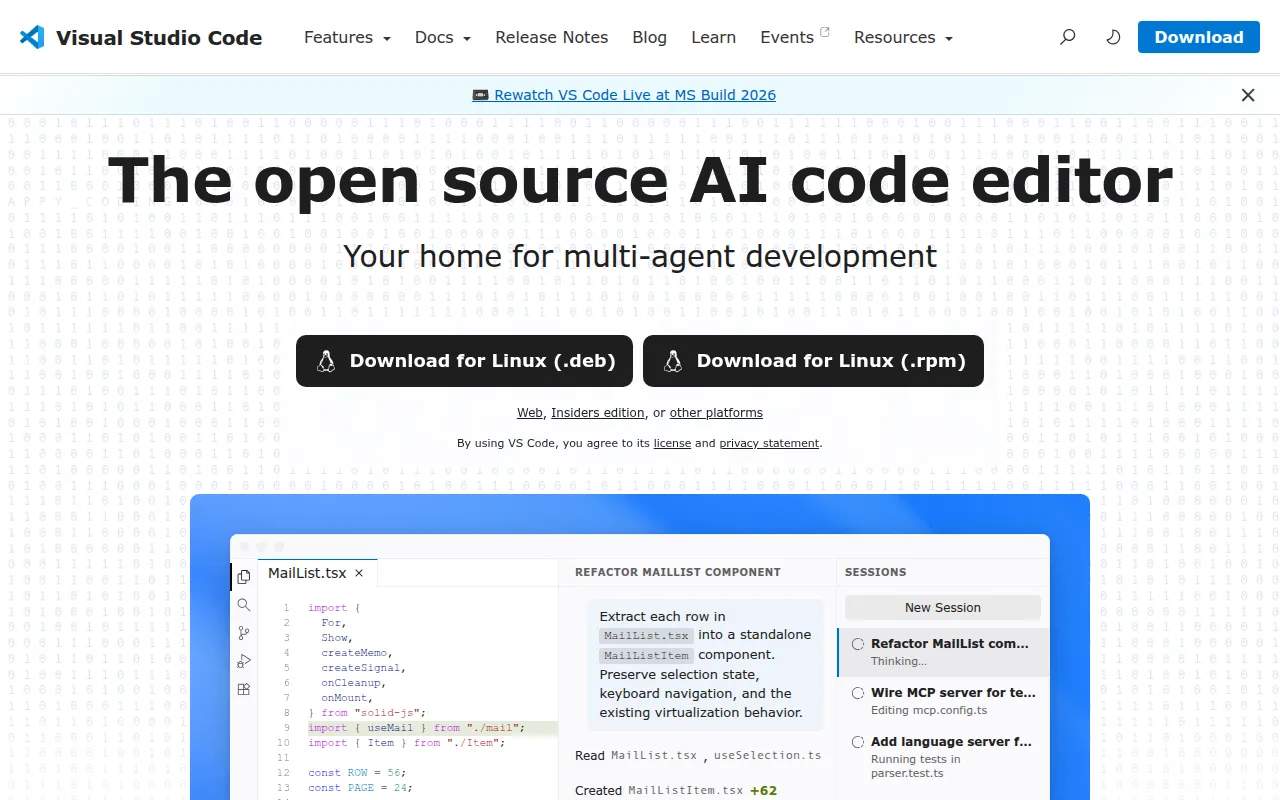
Task: Download for Linux (.rpm)
Action: (x=813, y=361)
